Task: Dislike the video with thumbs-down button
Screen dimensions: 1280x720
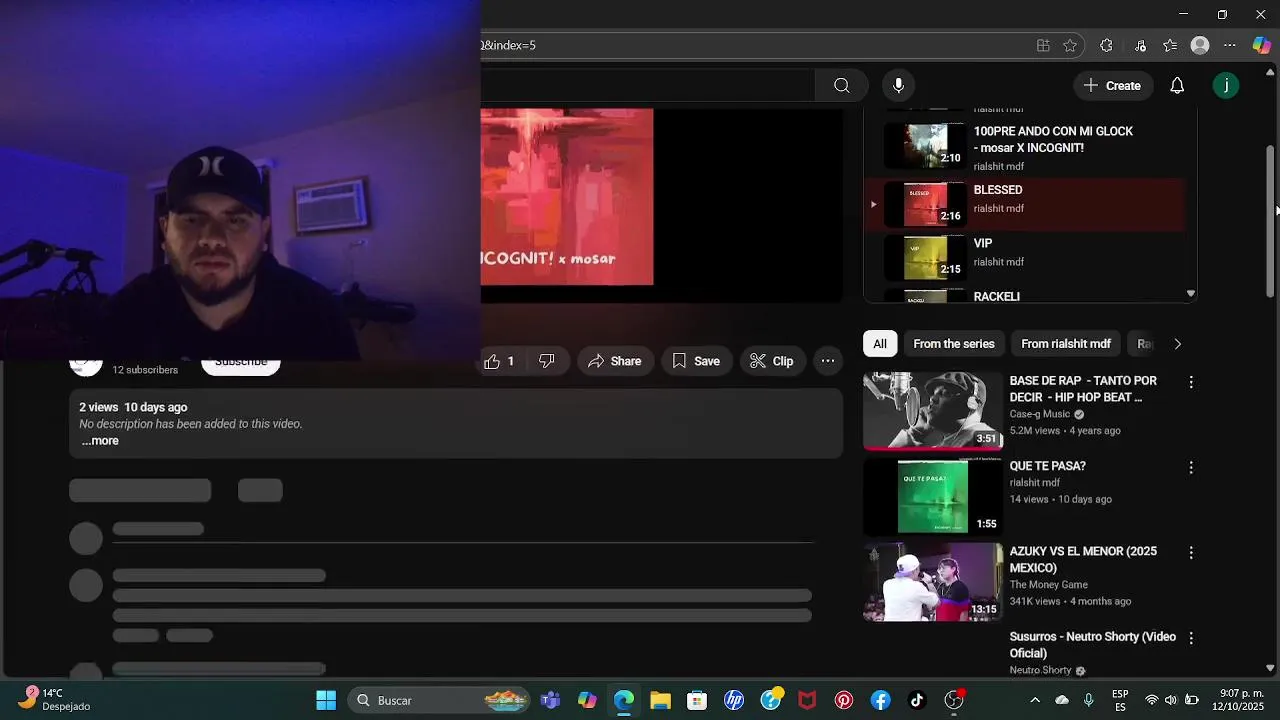Action: pos(547,361)
